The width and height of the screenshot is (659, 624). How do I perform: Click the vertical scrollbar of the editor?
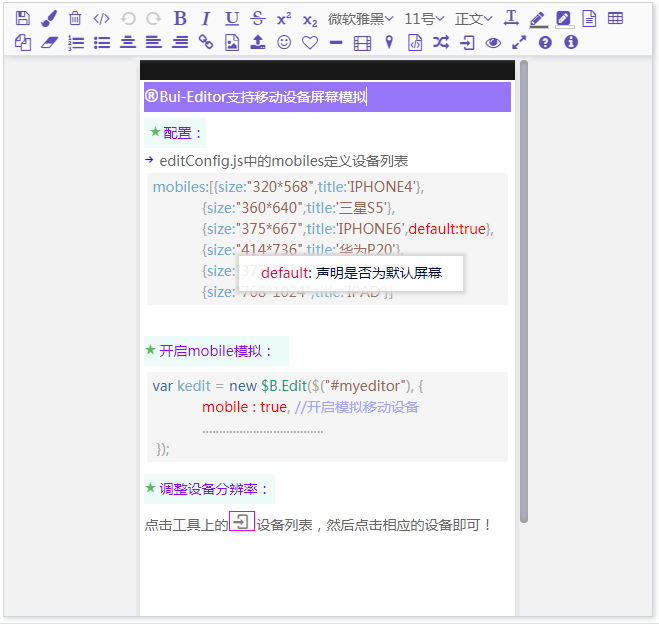coord(523,290)
